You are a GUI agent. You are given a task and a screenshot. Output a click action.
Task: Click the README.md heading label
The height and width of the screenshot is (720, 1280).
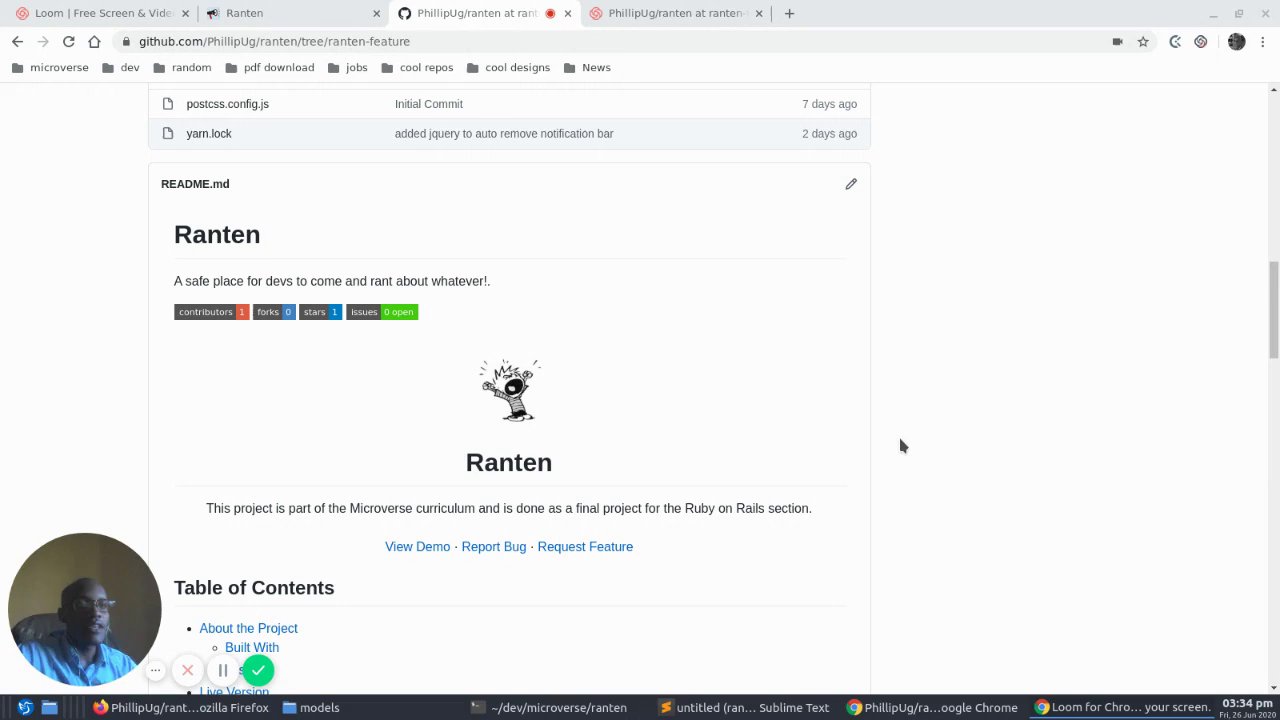[195, 184]
